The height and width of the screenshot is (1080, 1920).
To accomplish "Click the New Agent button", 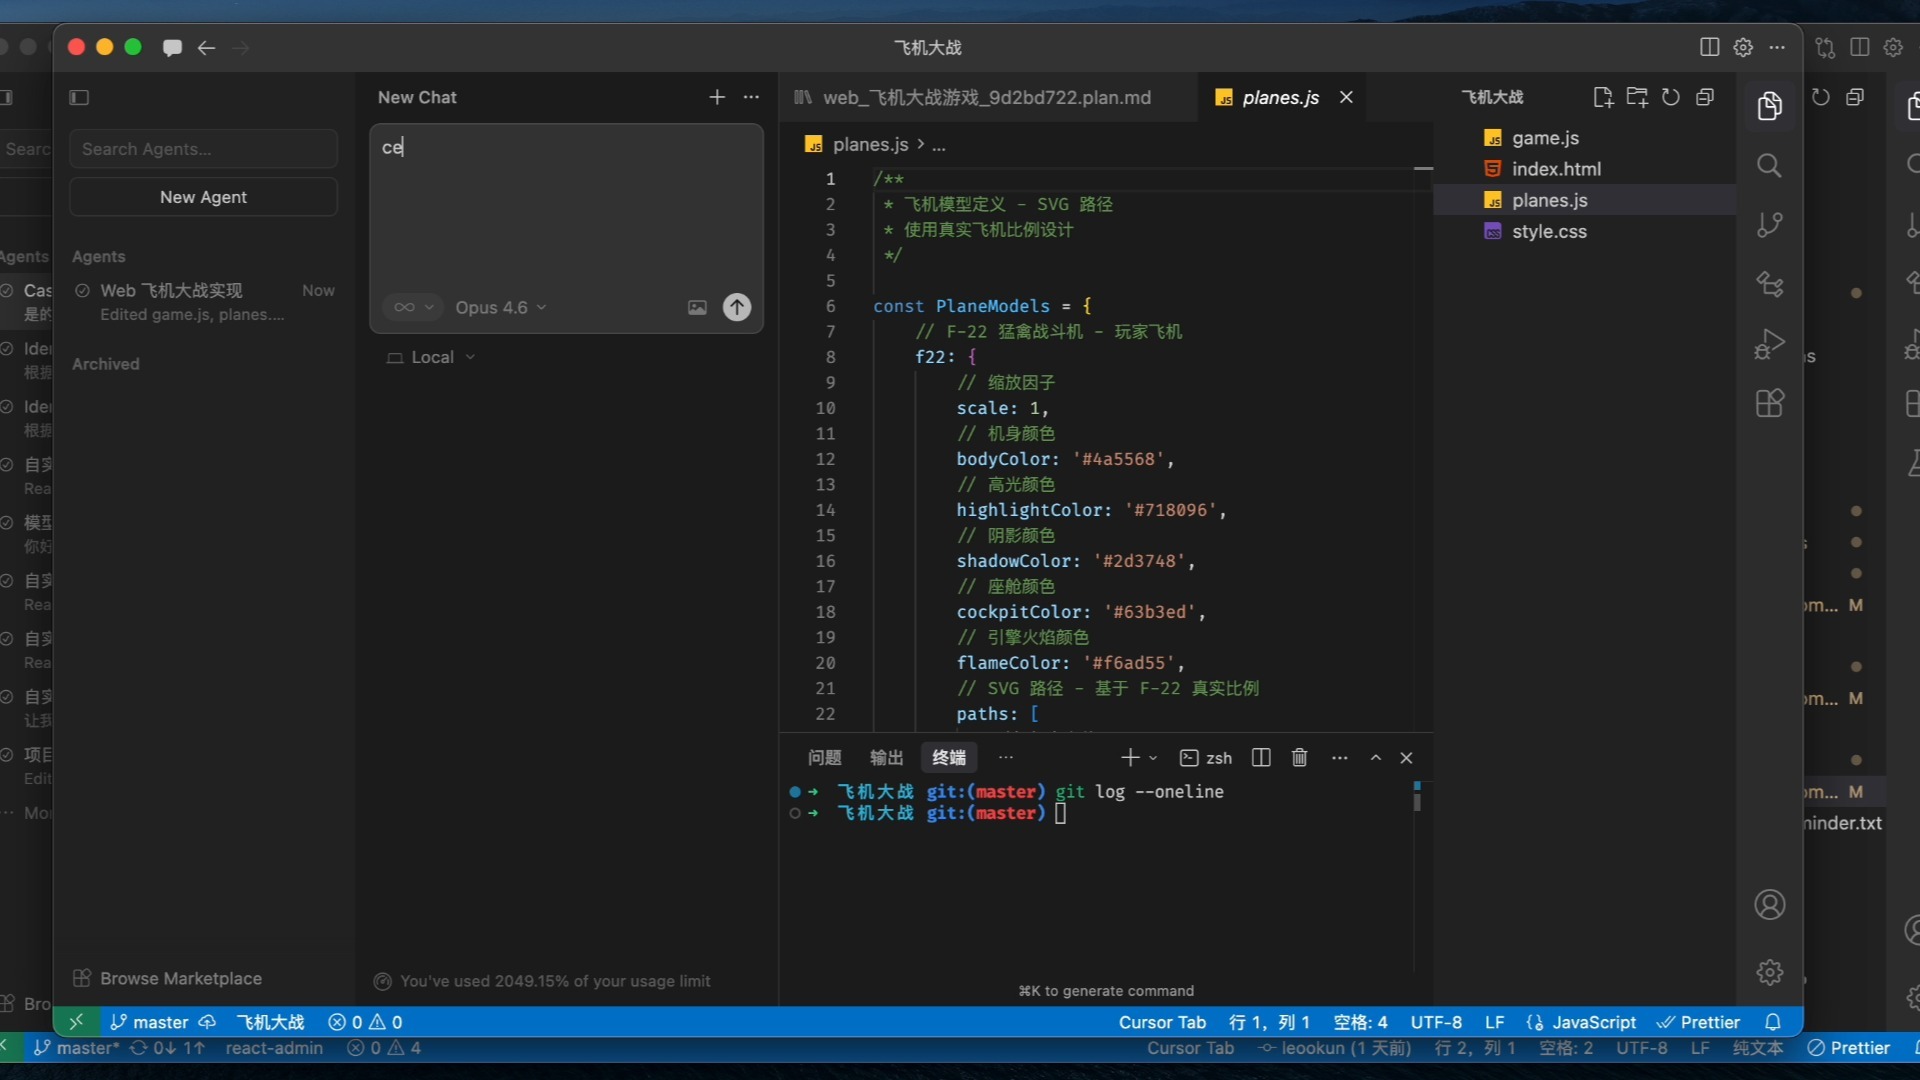I will pos(203,197).
